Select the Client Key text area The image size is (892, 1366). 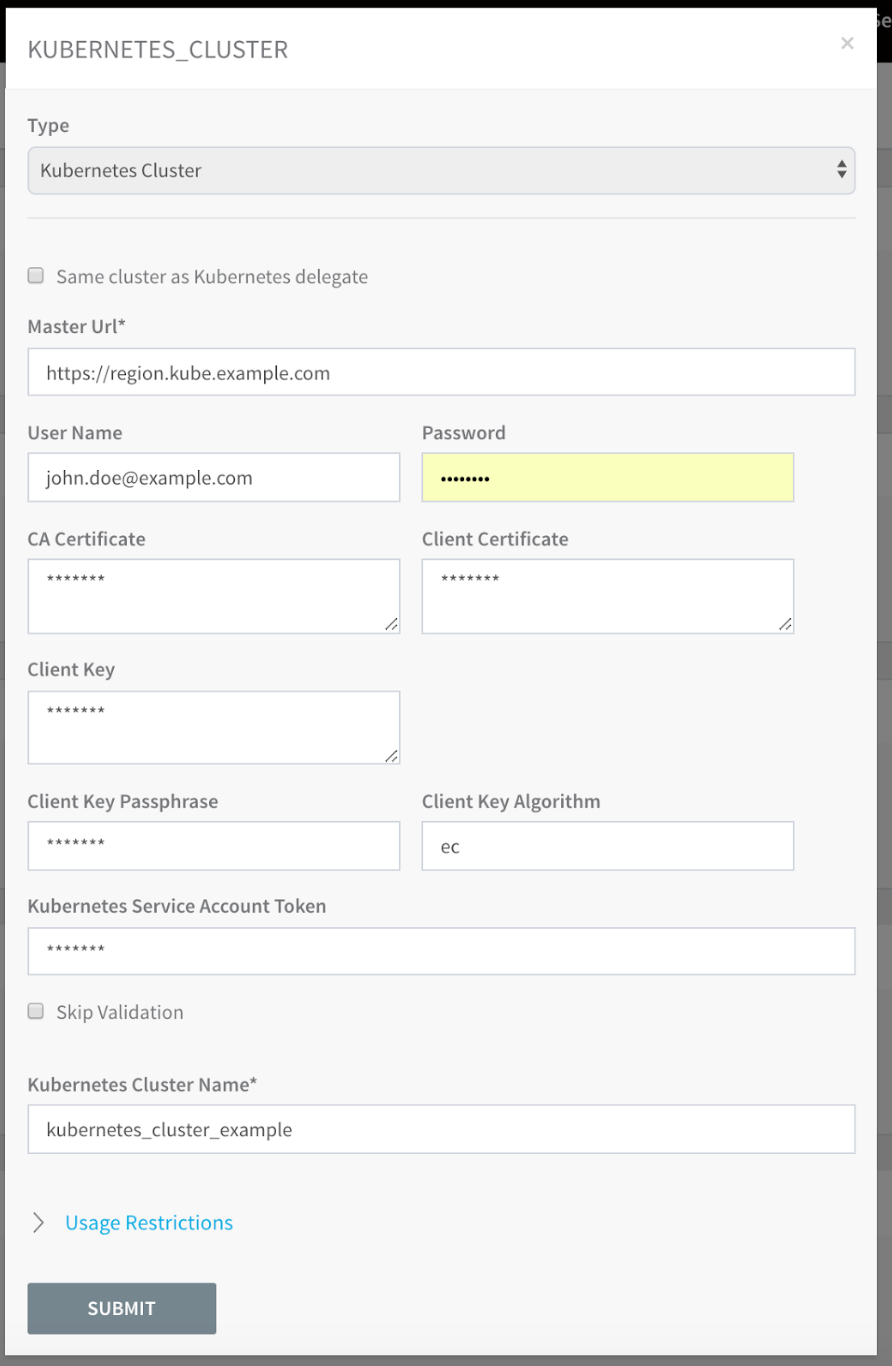(x=214, y=727)
